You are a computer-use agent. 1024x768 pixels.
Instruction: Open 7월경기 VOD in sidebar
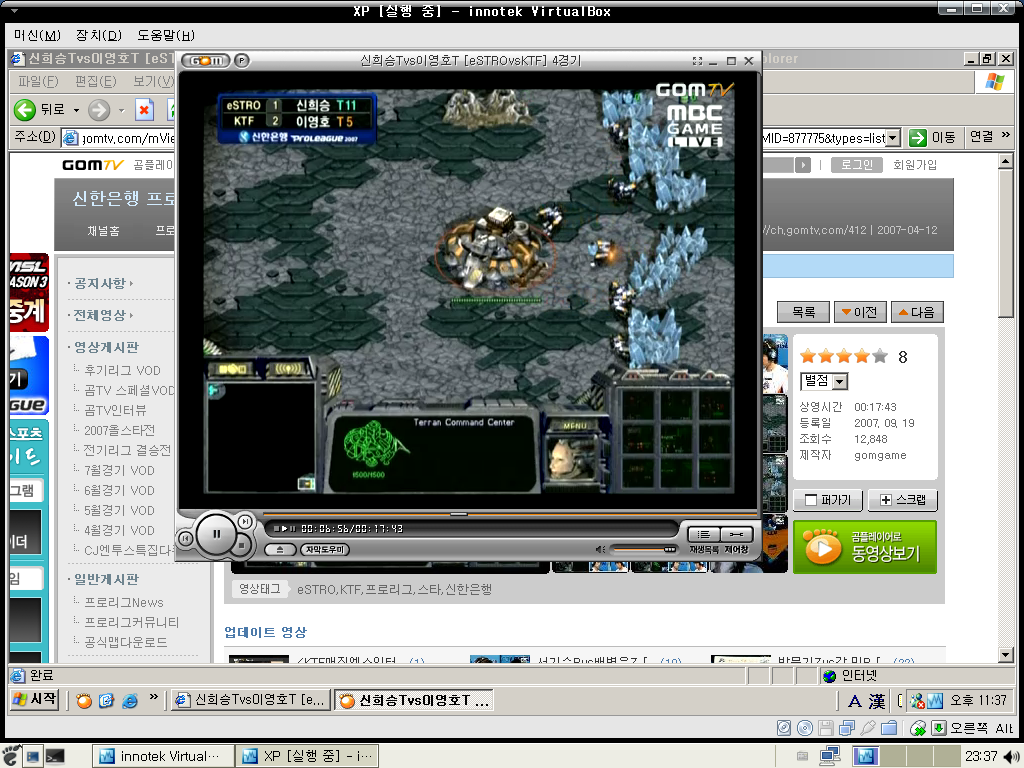tap(120, 470)
